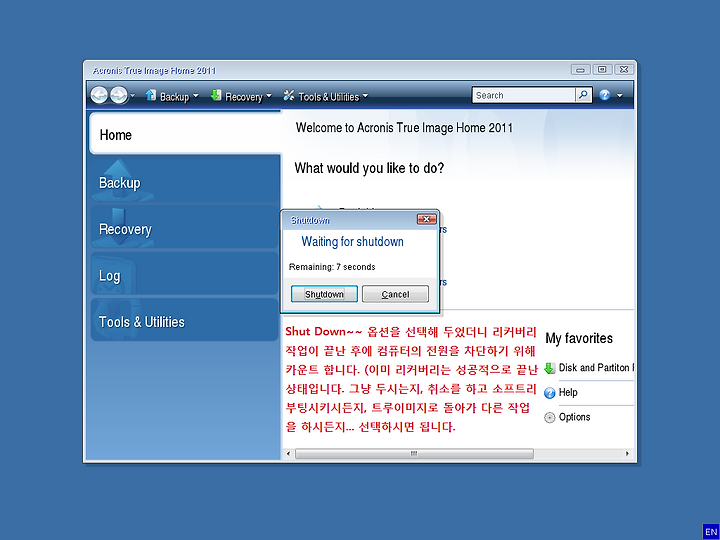Click the Shutdown button in dialog
The width and height of the screenshot is (720, 540).
click(324, 294)
